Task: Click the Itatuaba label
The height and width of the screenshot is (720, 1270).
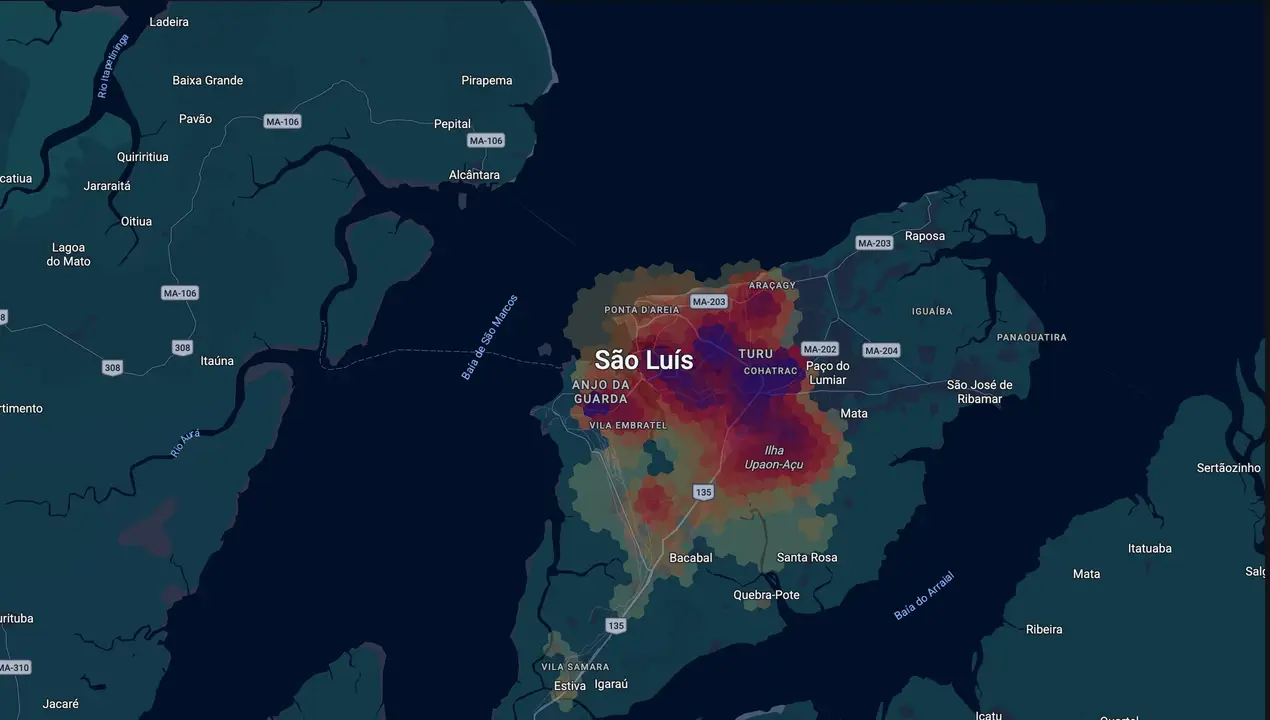Action: click(1150, 549)
